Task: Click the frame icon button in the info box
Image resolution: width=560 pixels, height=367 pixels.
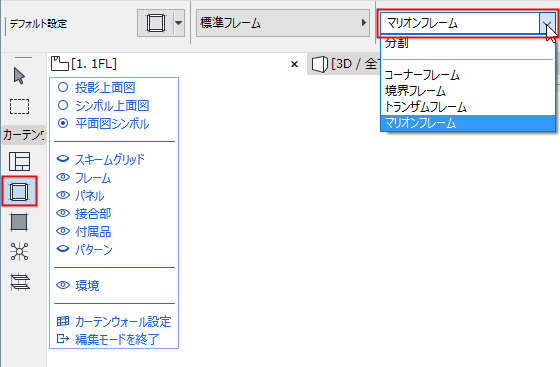Action: [156, 23]
